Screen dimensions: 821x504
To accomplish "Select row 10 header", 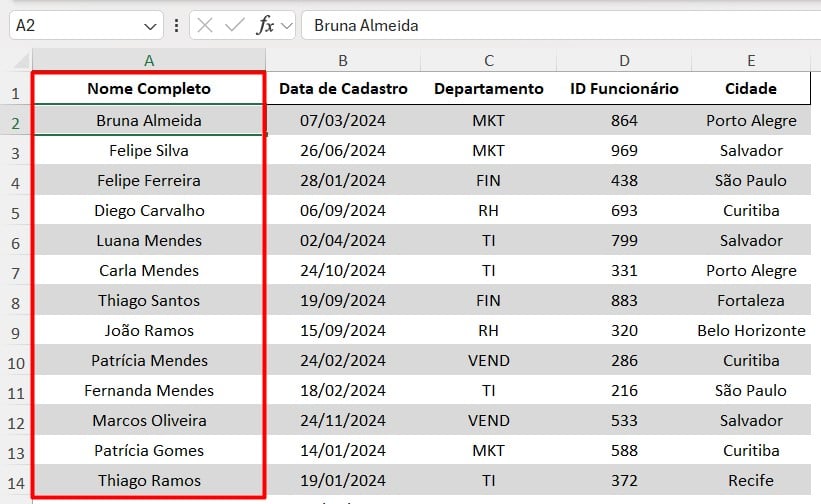I will pos(15,362).
